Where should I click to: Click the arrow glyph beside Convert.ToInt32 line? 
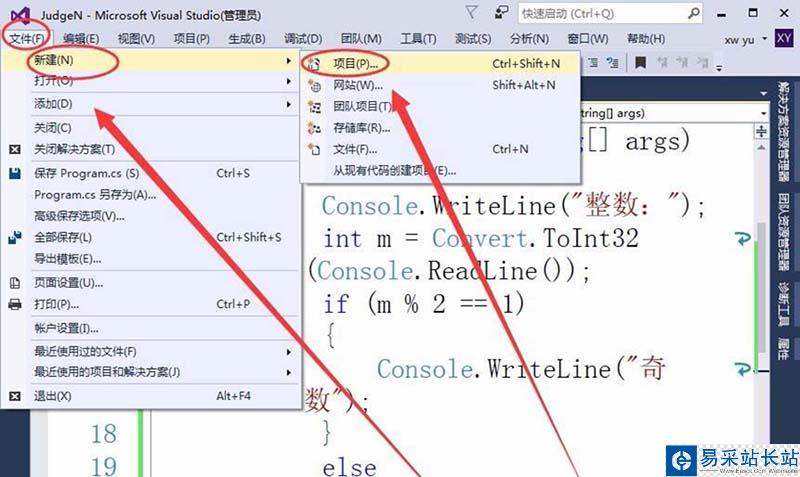743,239
